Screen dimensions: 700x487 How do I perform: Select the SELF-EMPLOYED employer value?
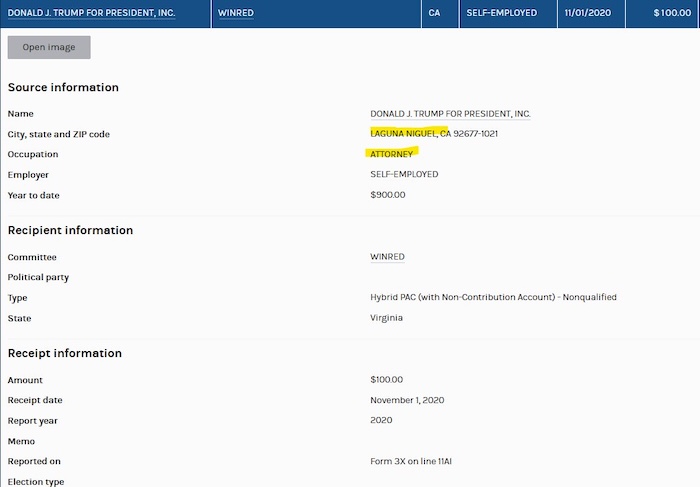[404, 174]
